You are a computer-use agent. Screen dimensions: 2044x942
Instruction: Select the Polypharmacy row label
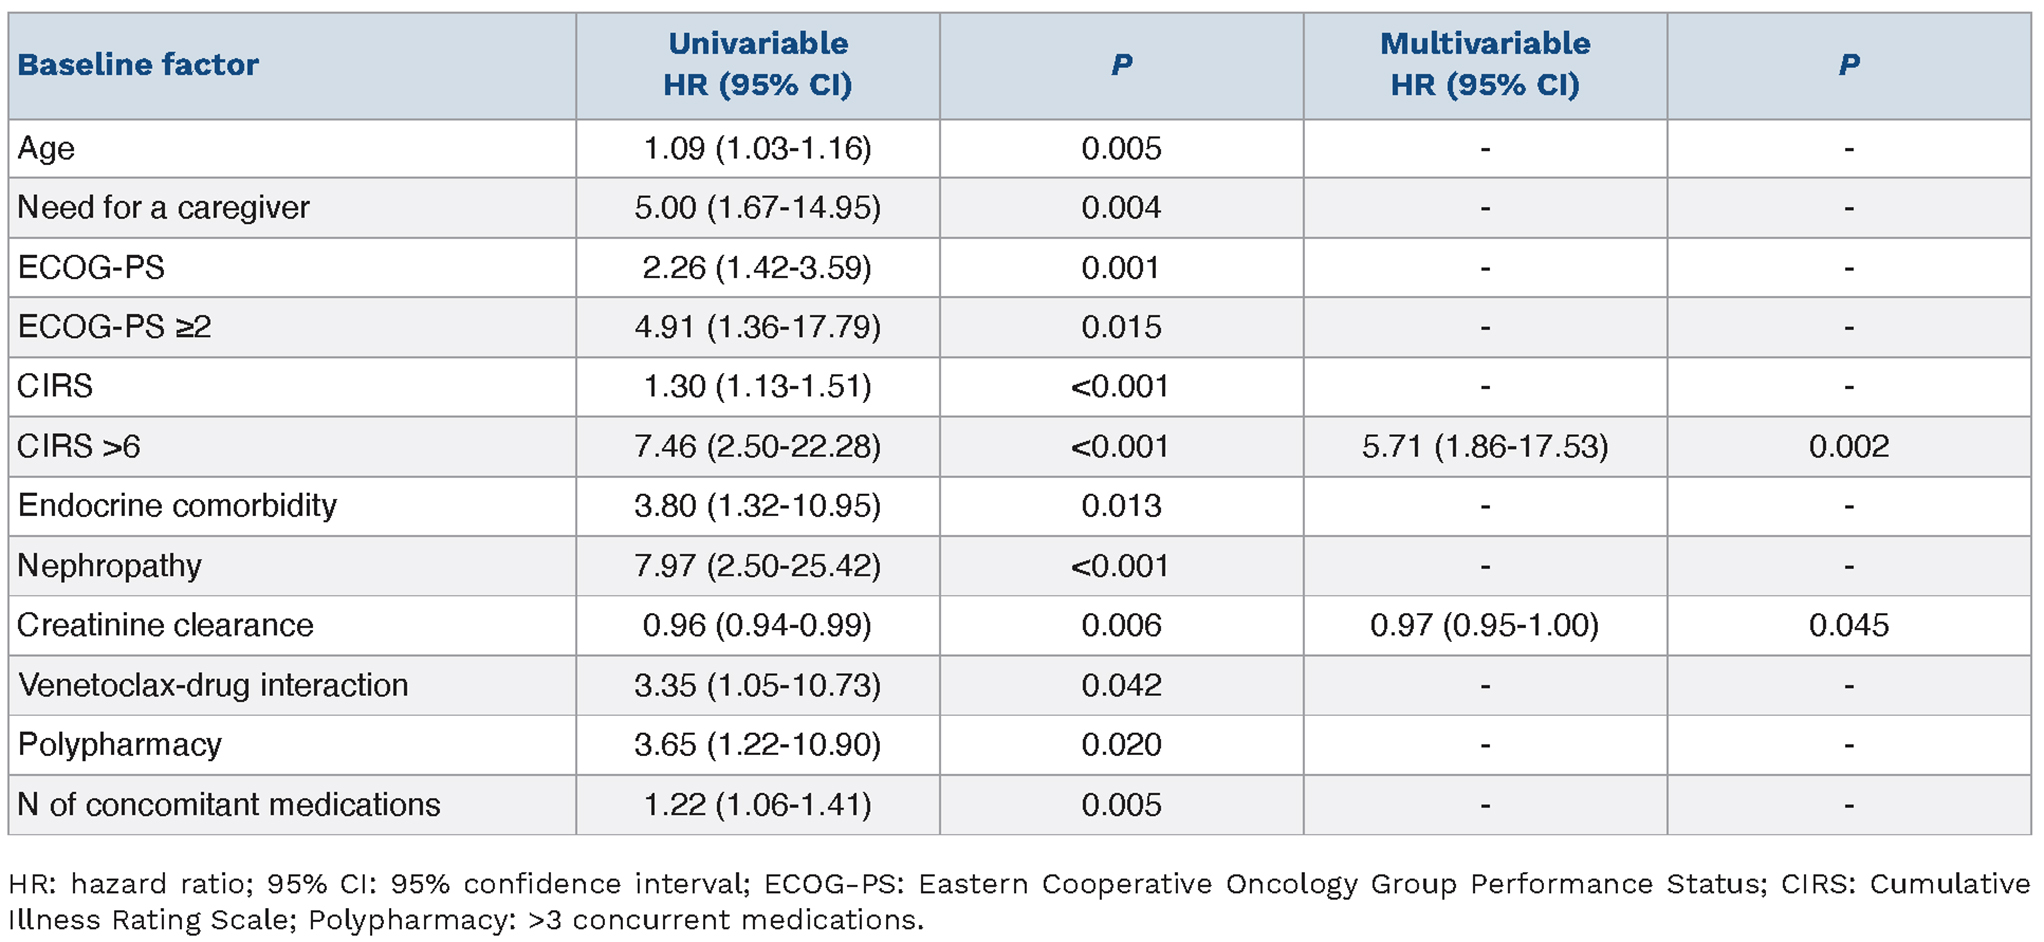click(119, 745)
